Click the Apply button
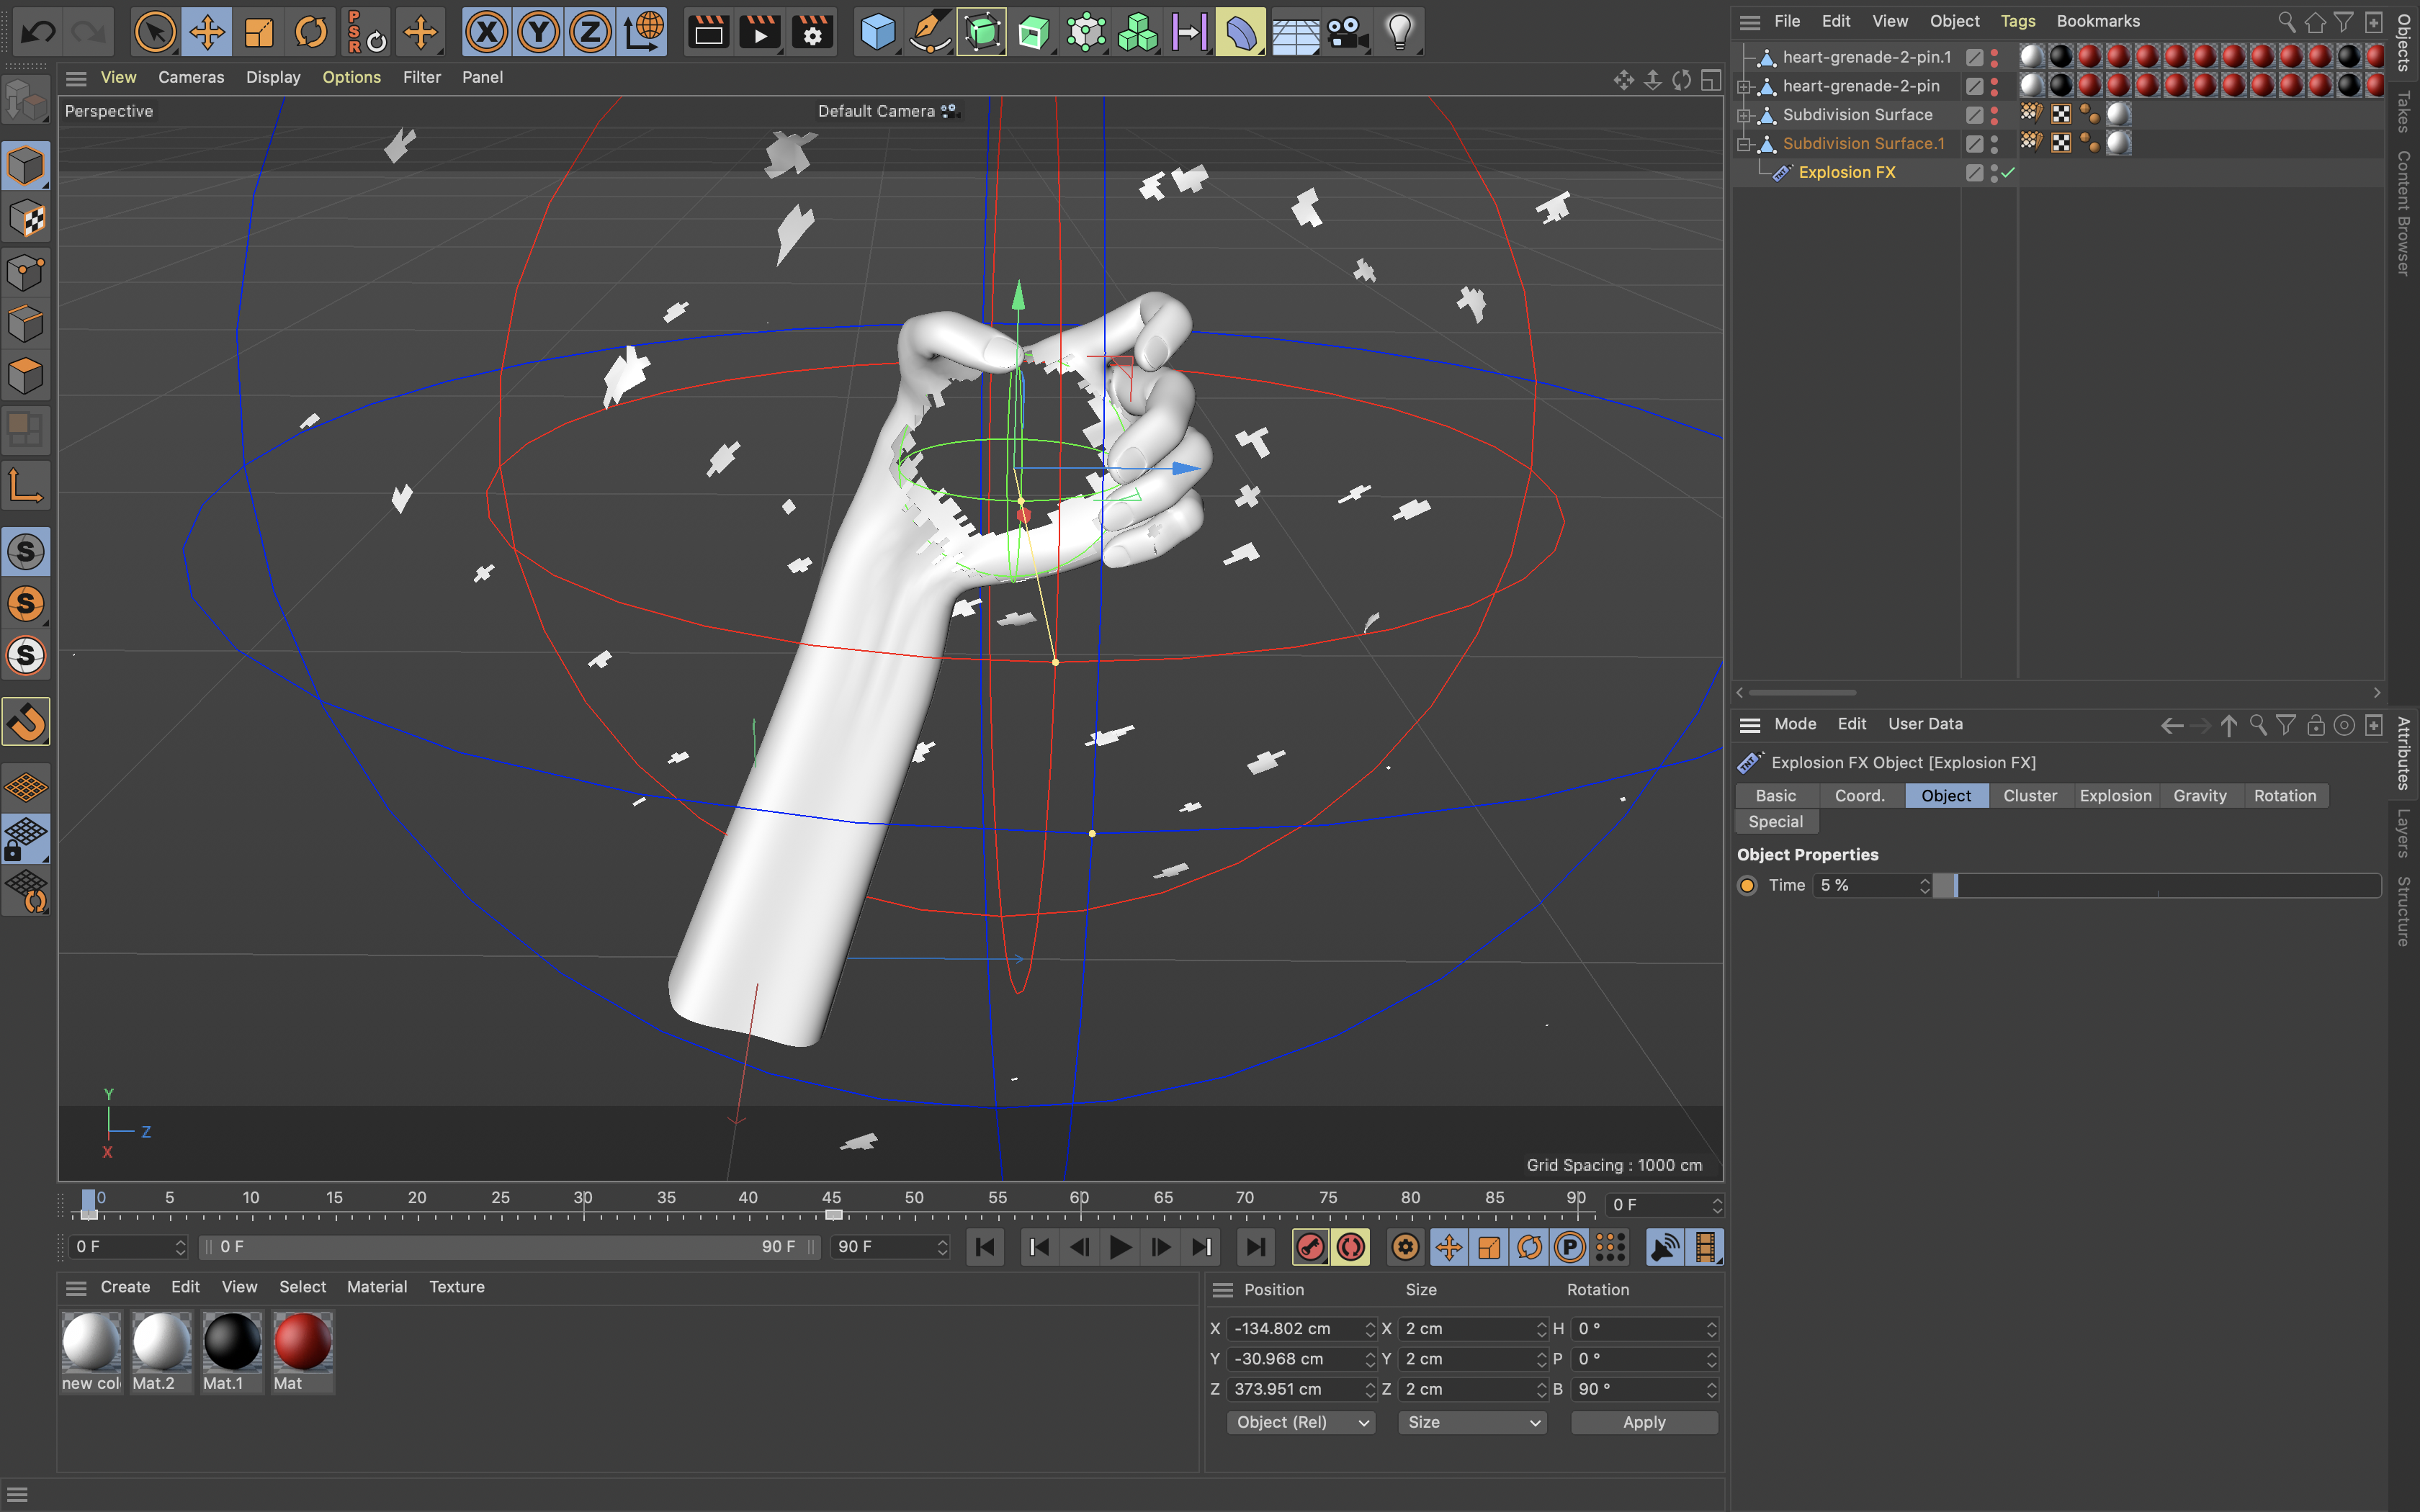The image size is (2420, 1512). (1643, 1422)
